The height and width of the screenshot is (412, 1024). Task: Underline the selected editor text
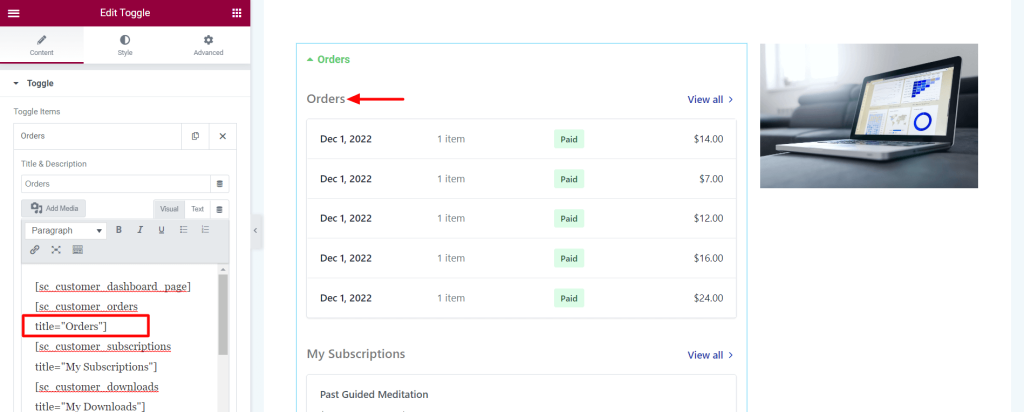161,230
